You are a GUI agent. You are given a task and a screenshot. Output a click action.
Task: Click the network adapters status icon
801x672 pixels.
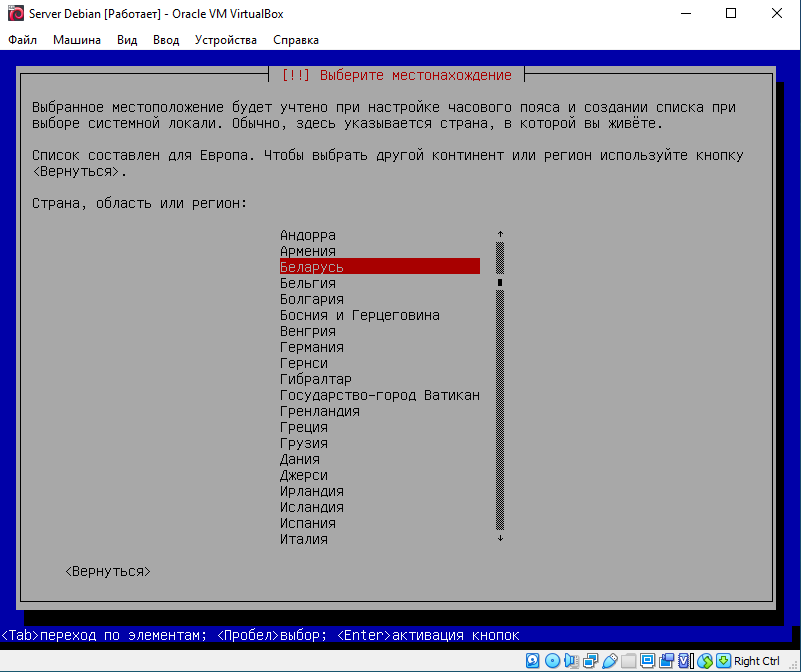[590, 661]
